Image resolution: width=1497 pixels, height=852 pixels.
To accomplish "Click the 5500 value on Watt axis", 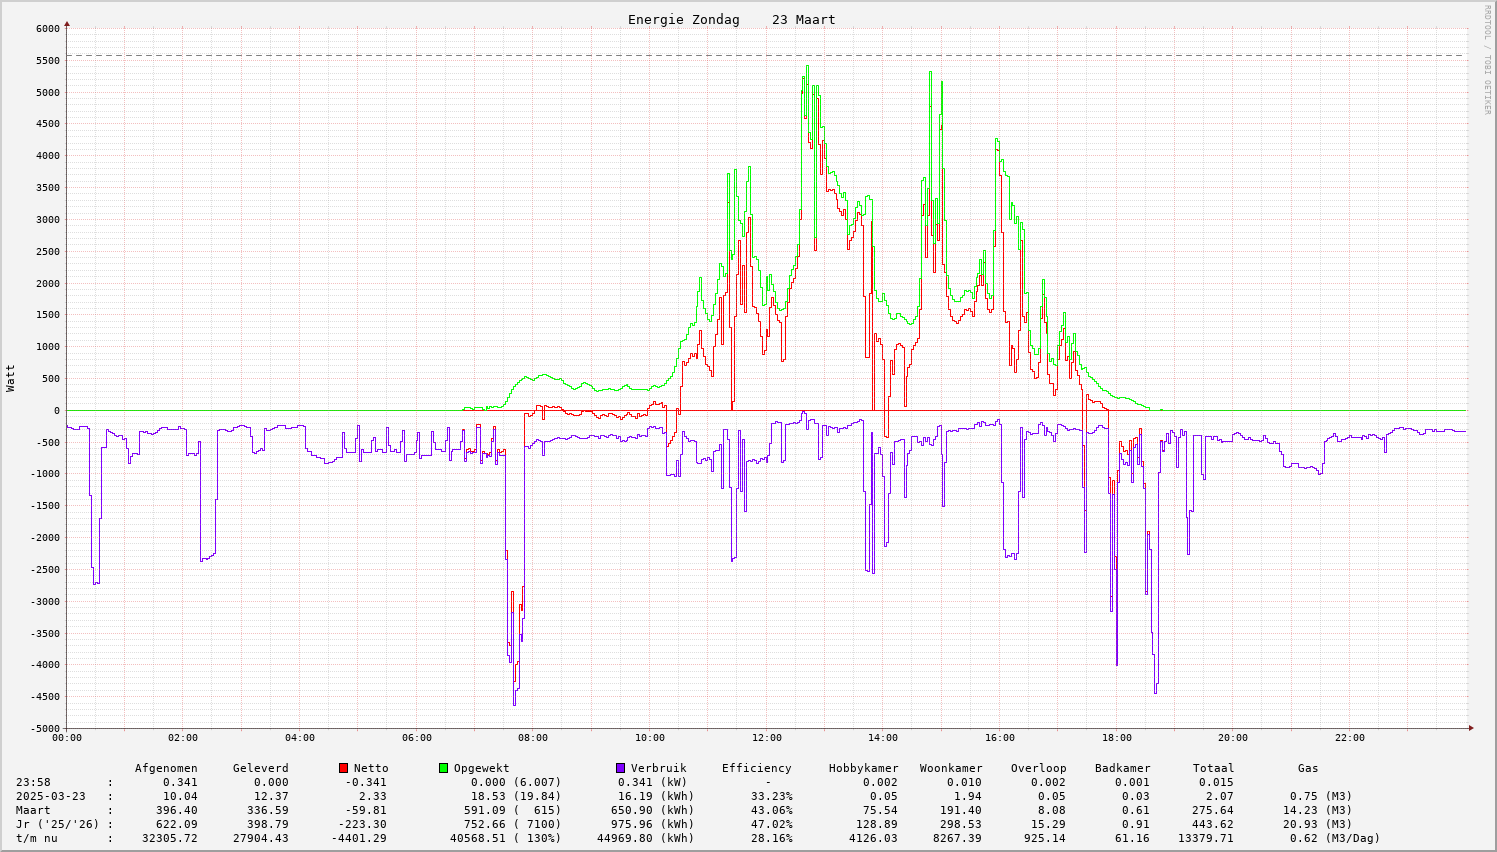I will tap(47, 61).
